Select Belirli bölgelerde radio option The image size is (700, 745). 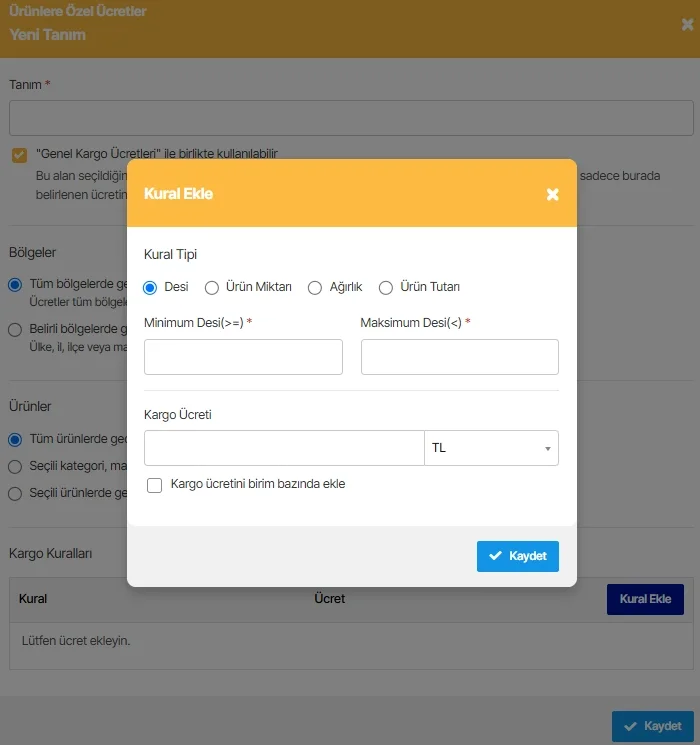coord(15,330)
